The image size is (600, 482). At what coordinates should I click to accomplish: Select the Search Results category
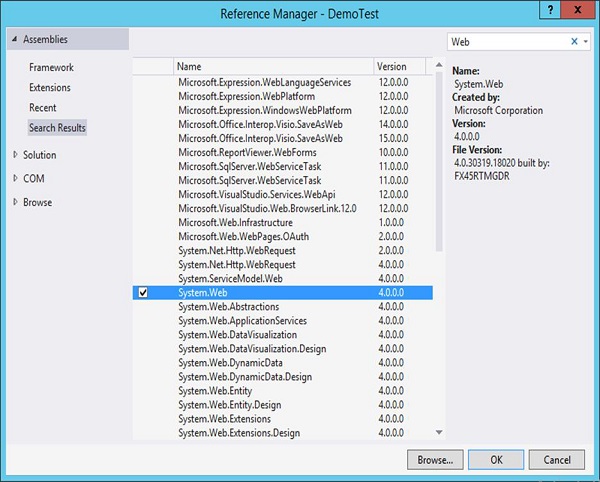(x=57, y=128)
